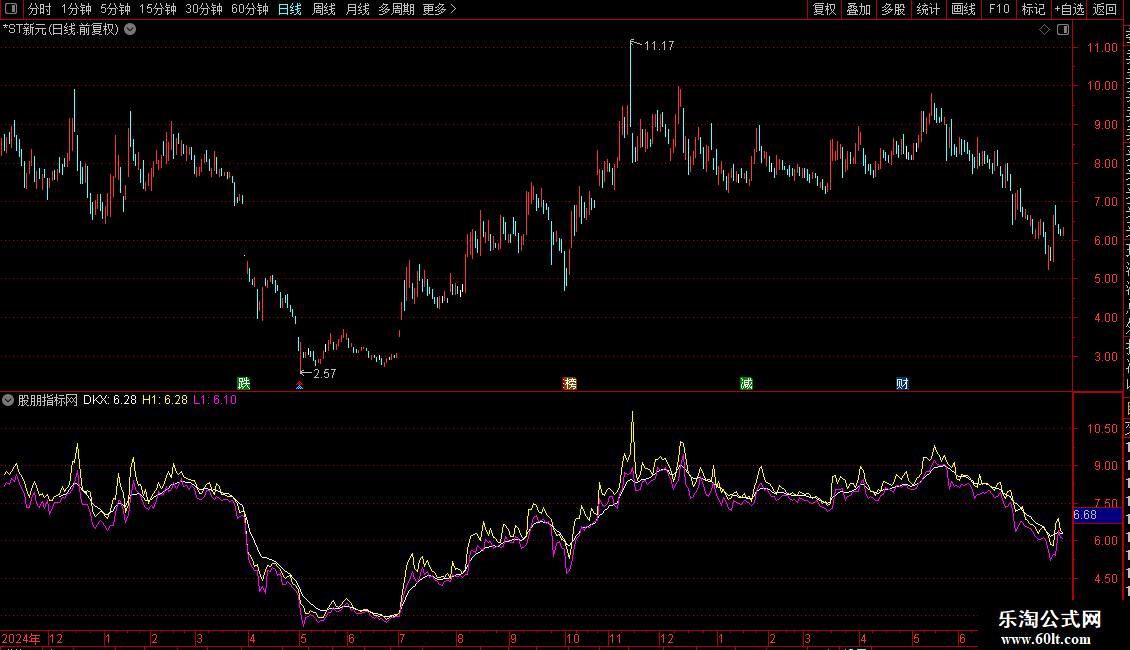Click the diamond marker icon
Viewport: 1130px width, 650px height.
pos(1044,30)
